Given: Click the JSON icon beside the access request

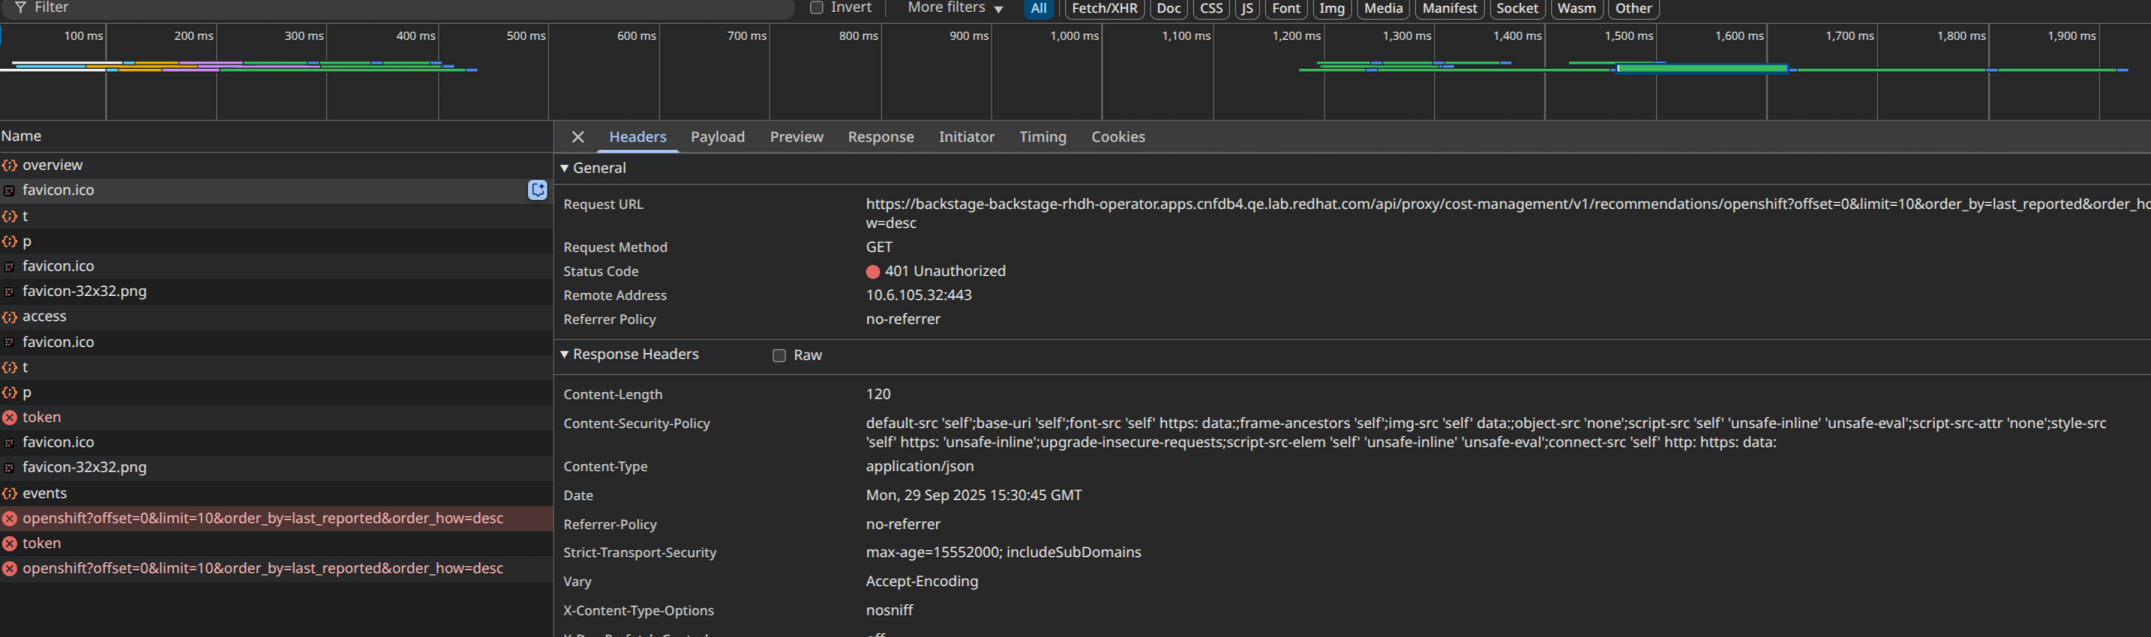Looking at the screenshot, I should tap(10, 316).
